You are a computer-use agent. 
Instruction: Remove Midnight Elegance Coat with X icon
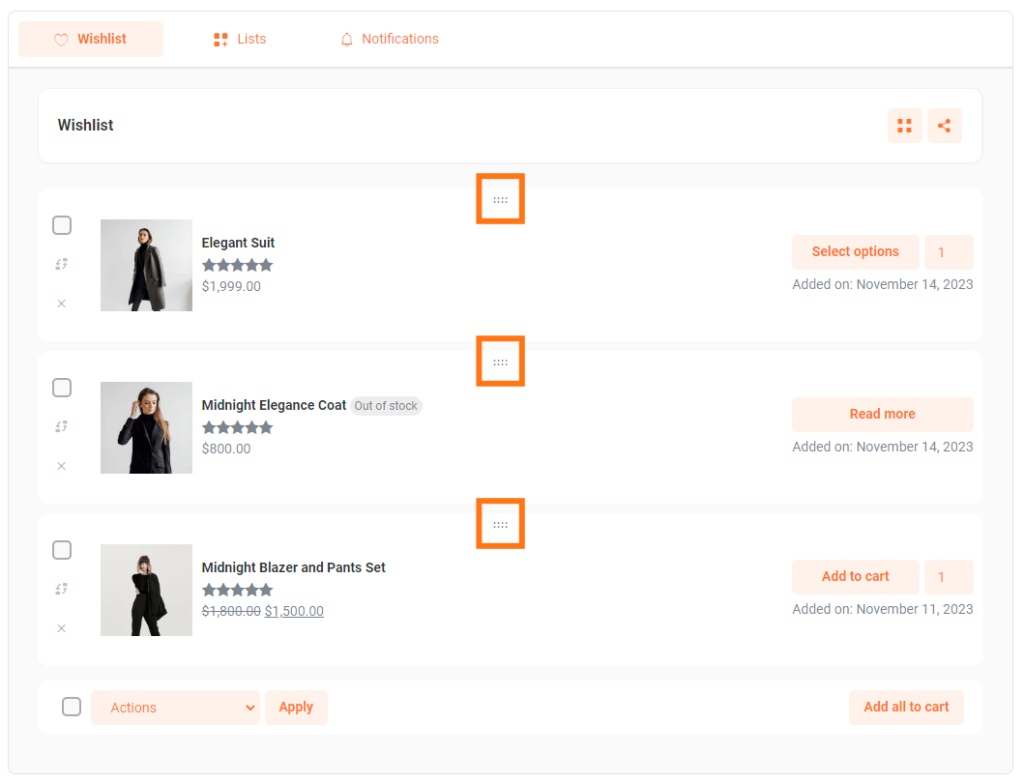[x=61, y=466]
